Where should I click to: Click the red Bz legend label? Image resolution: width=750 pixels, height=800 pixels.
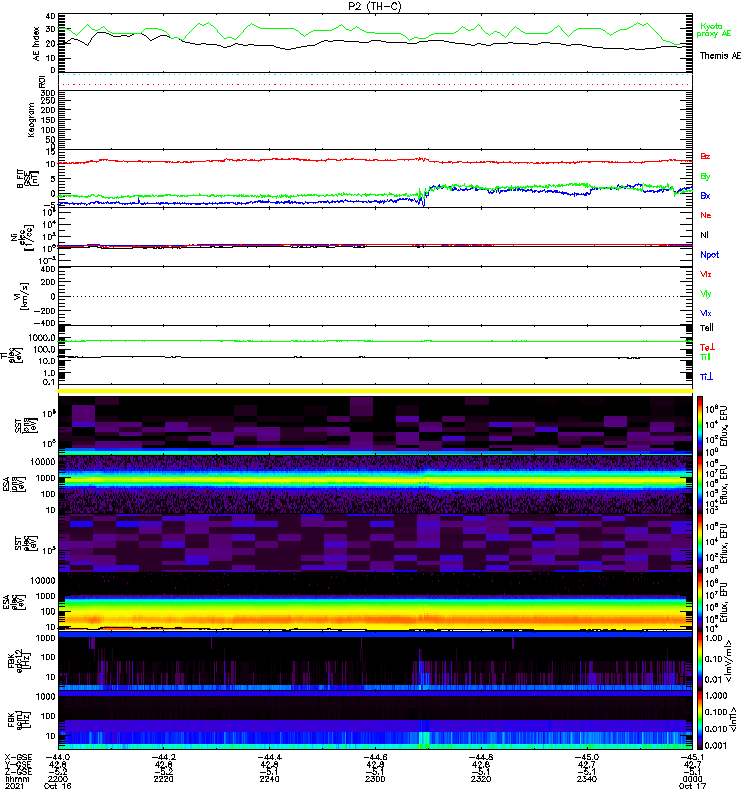705,156
